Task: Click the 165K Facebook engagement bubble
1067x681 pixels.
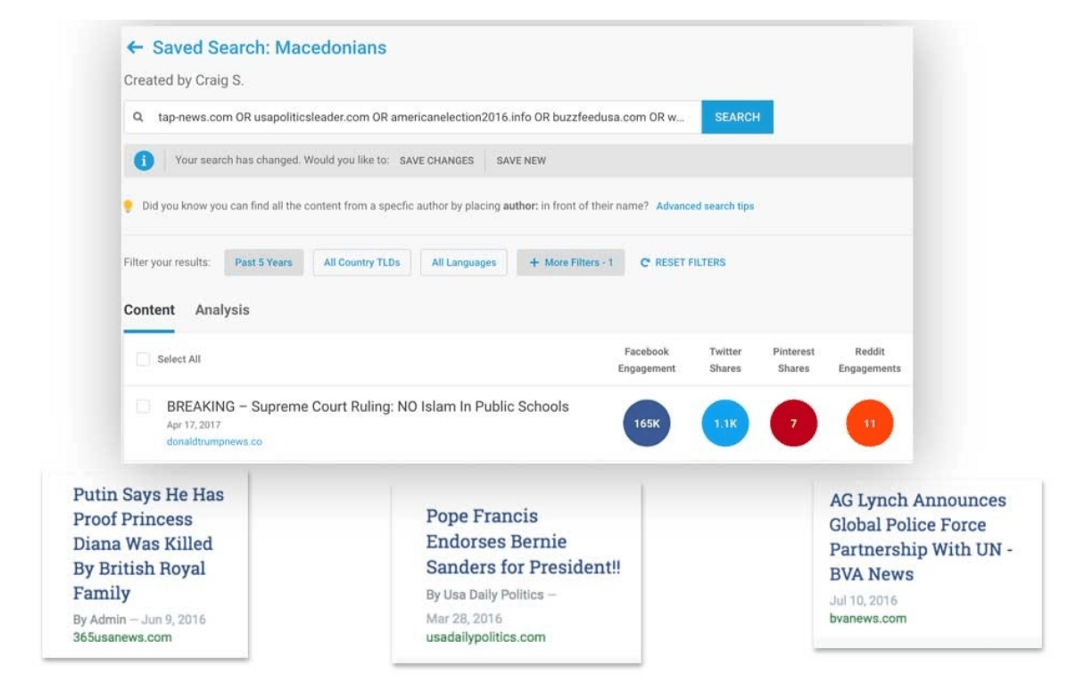Action: point(646,423)
